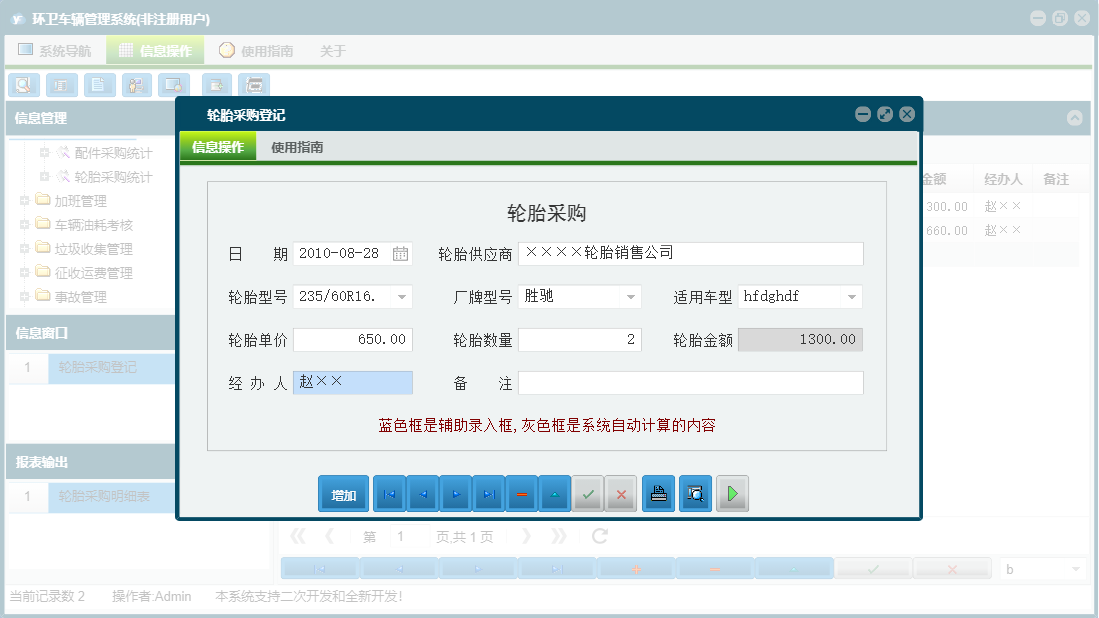
Task: Click the document icon in the top toolbar
Action: [x=99, y=85]
